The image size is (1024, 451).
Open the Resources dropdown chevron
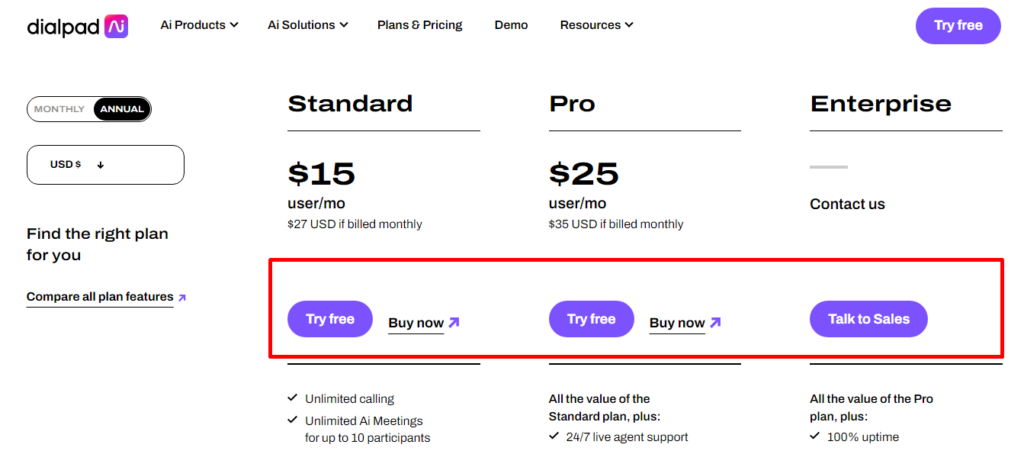(629, 25)
